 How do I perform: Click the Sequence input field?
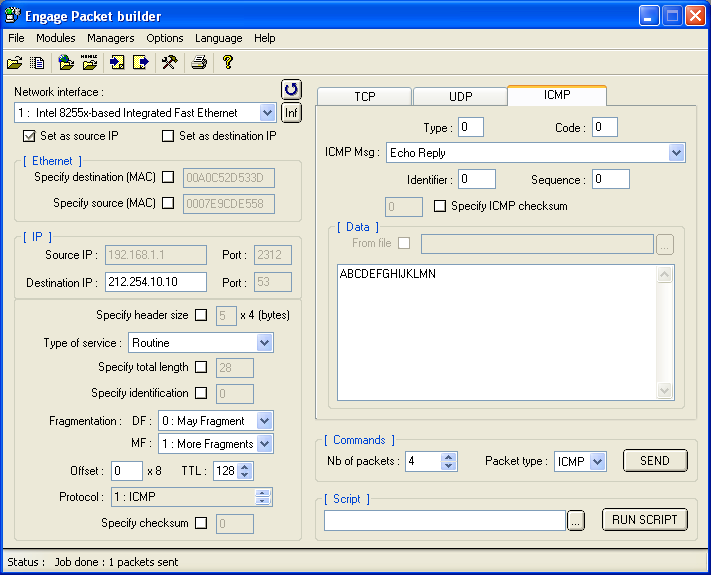[610, 179]
